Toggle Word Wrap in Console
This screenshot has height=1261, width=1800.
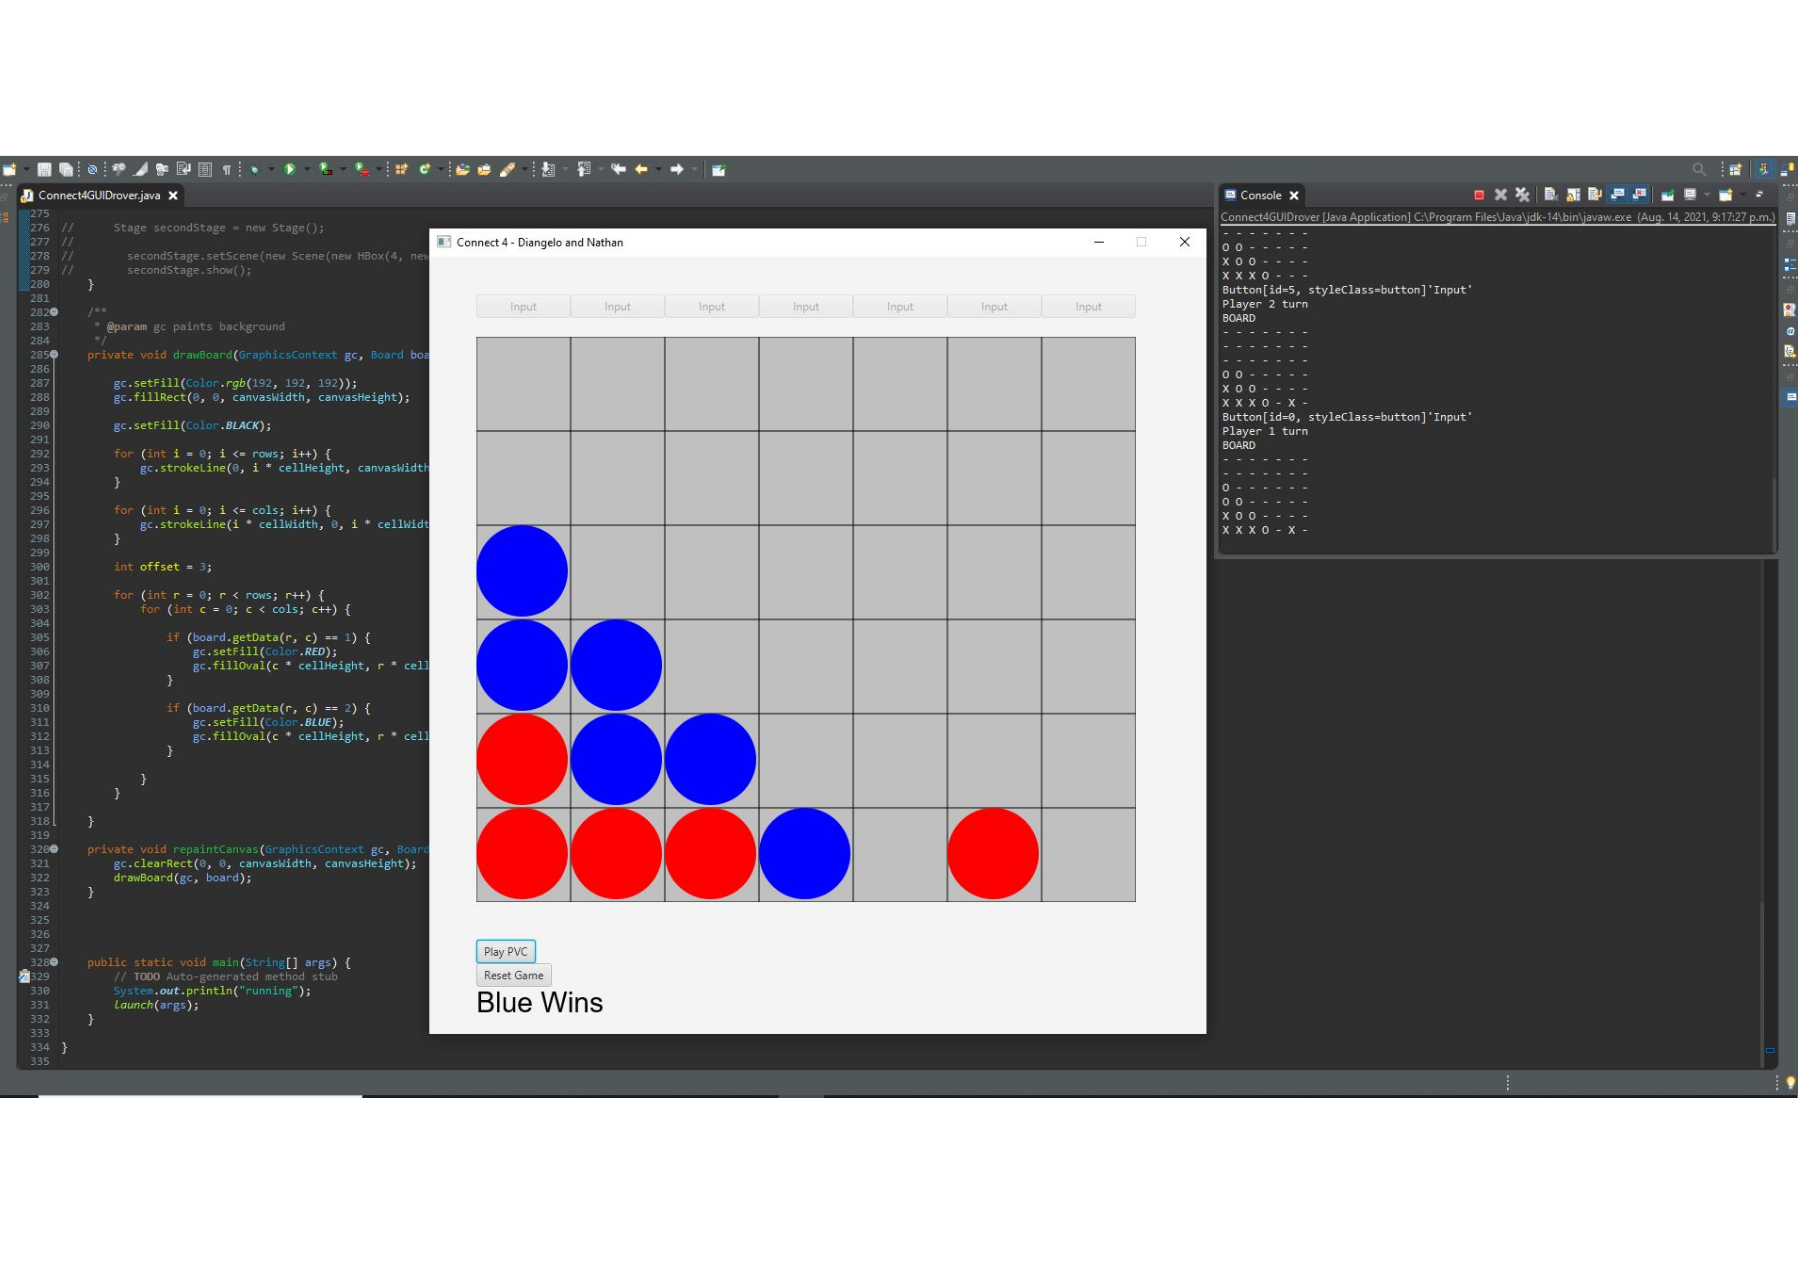1595,194
